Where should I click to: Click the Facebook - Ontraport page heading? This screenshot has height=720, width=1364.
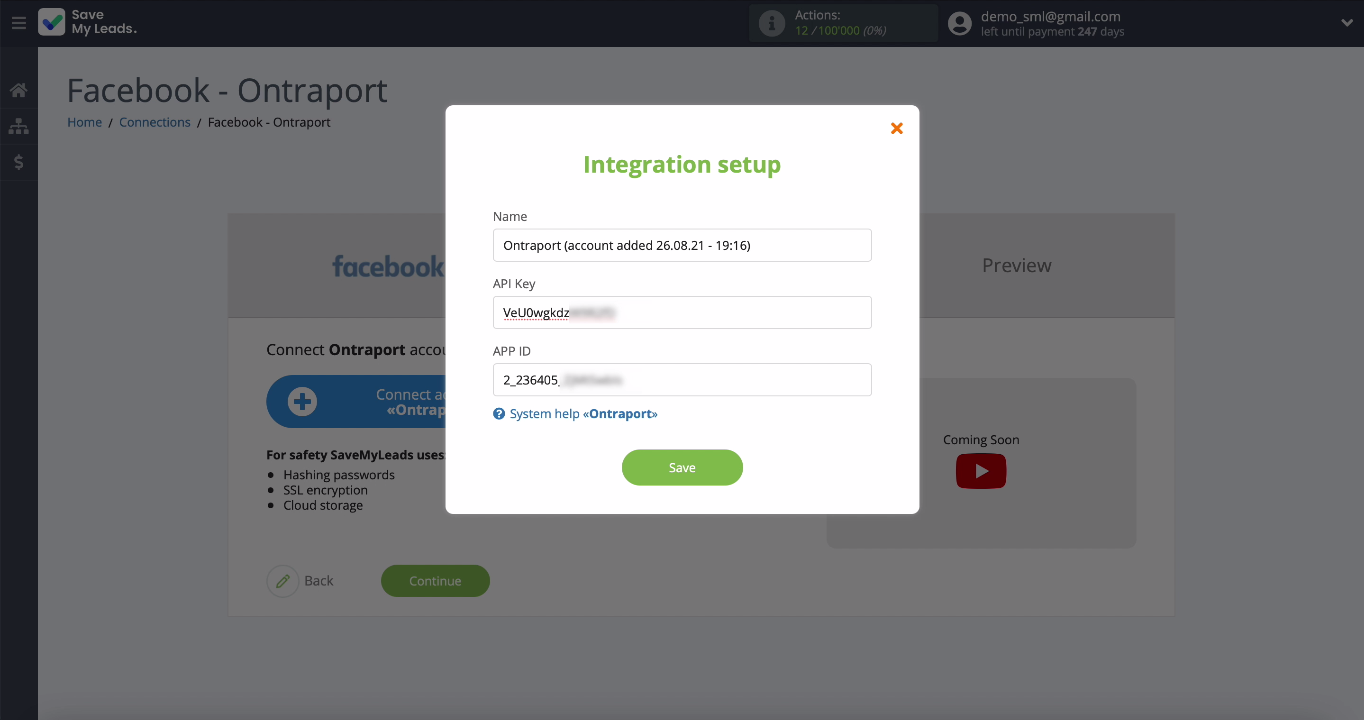pyautogui.click(x=227, y=91)
